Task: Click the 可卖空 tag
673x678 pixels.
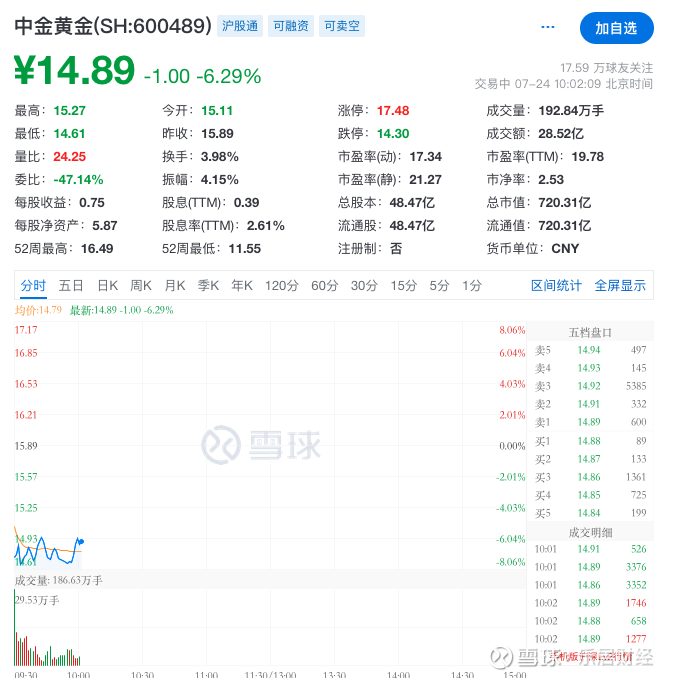Action: 342,26
